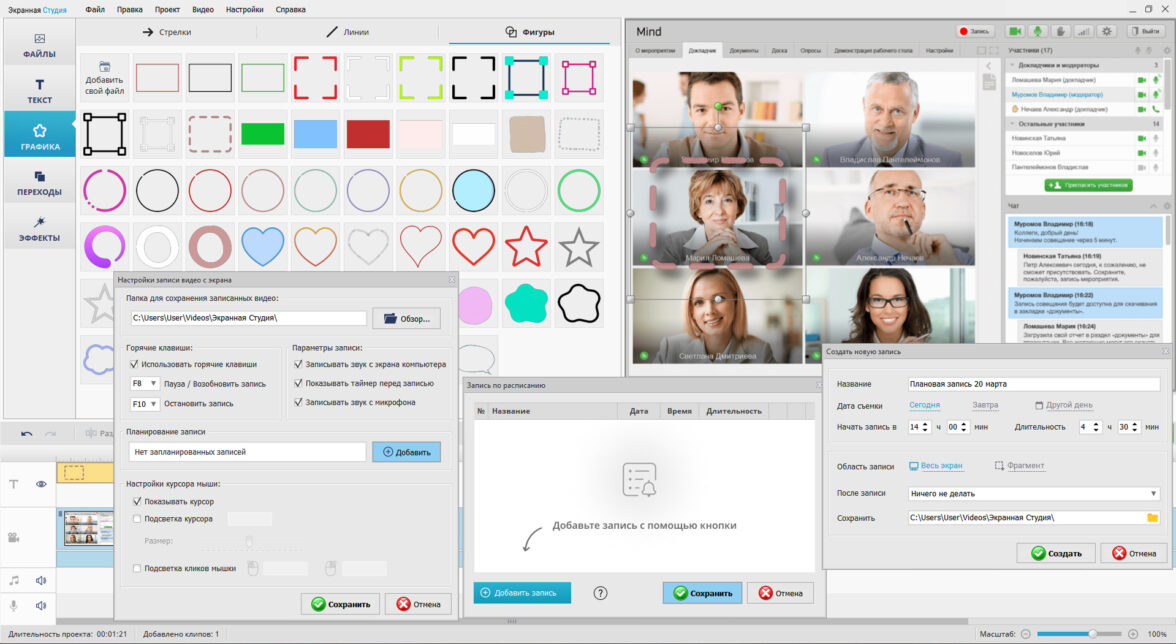
Task: Open the F10 hotkey dropdown
Action: (x=144, y=403)
